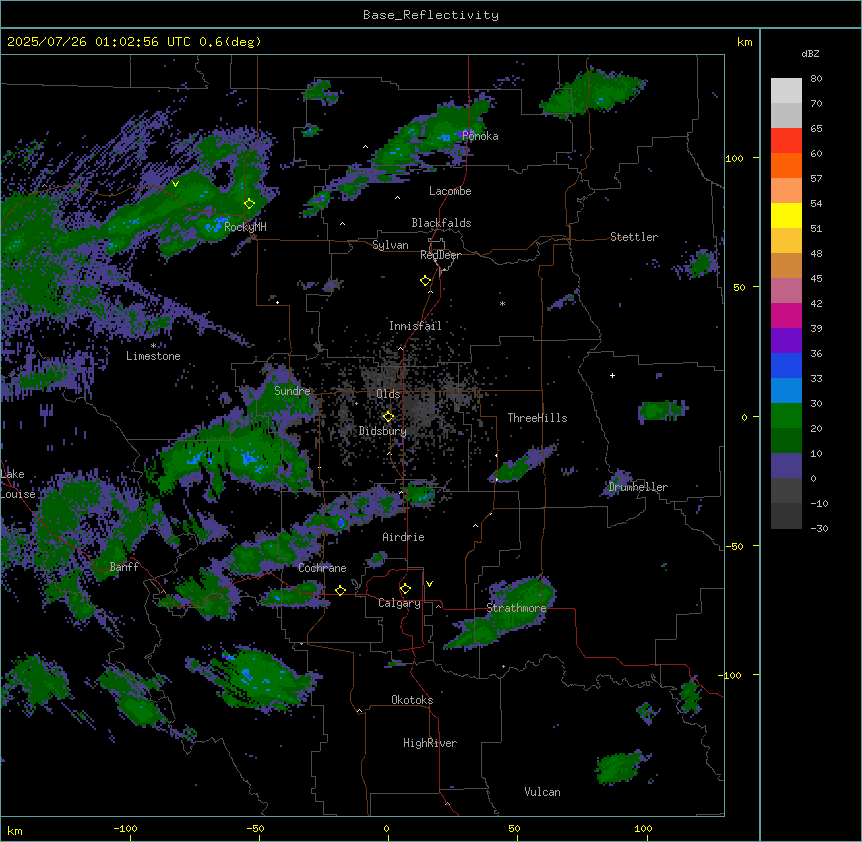Click the Limestone label
The height and width of the screenshot is (842, 862).
[x=153, y=356]
